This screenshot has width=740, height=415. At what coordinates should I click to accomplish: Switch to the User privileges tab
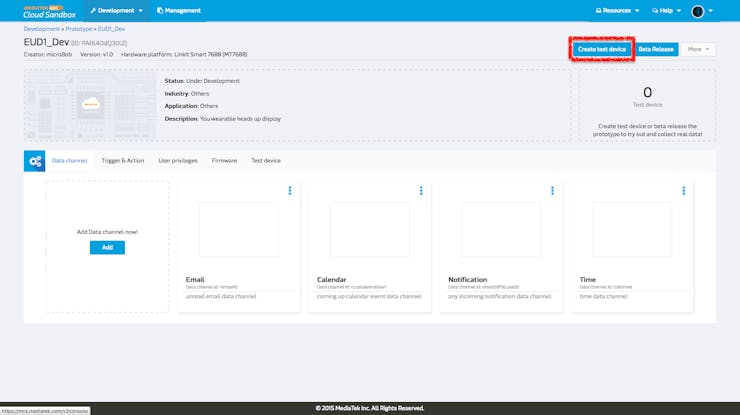click(178, 161)
